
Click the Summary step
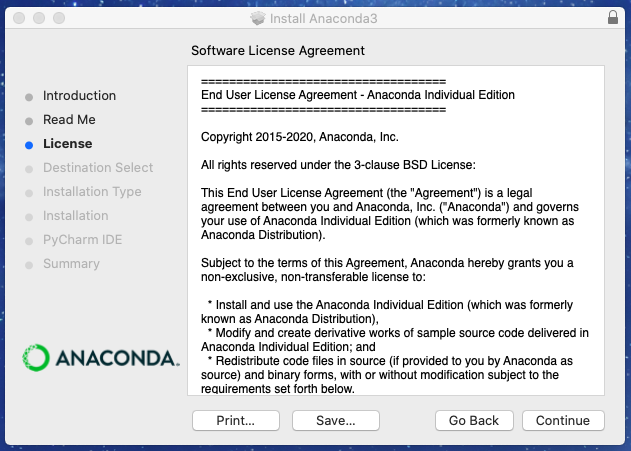(71, 264)
